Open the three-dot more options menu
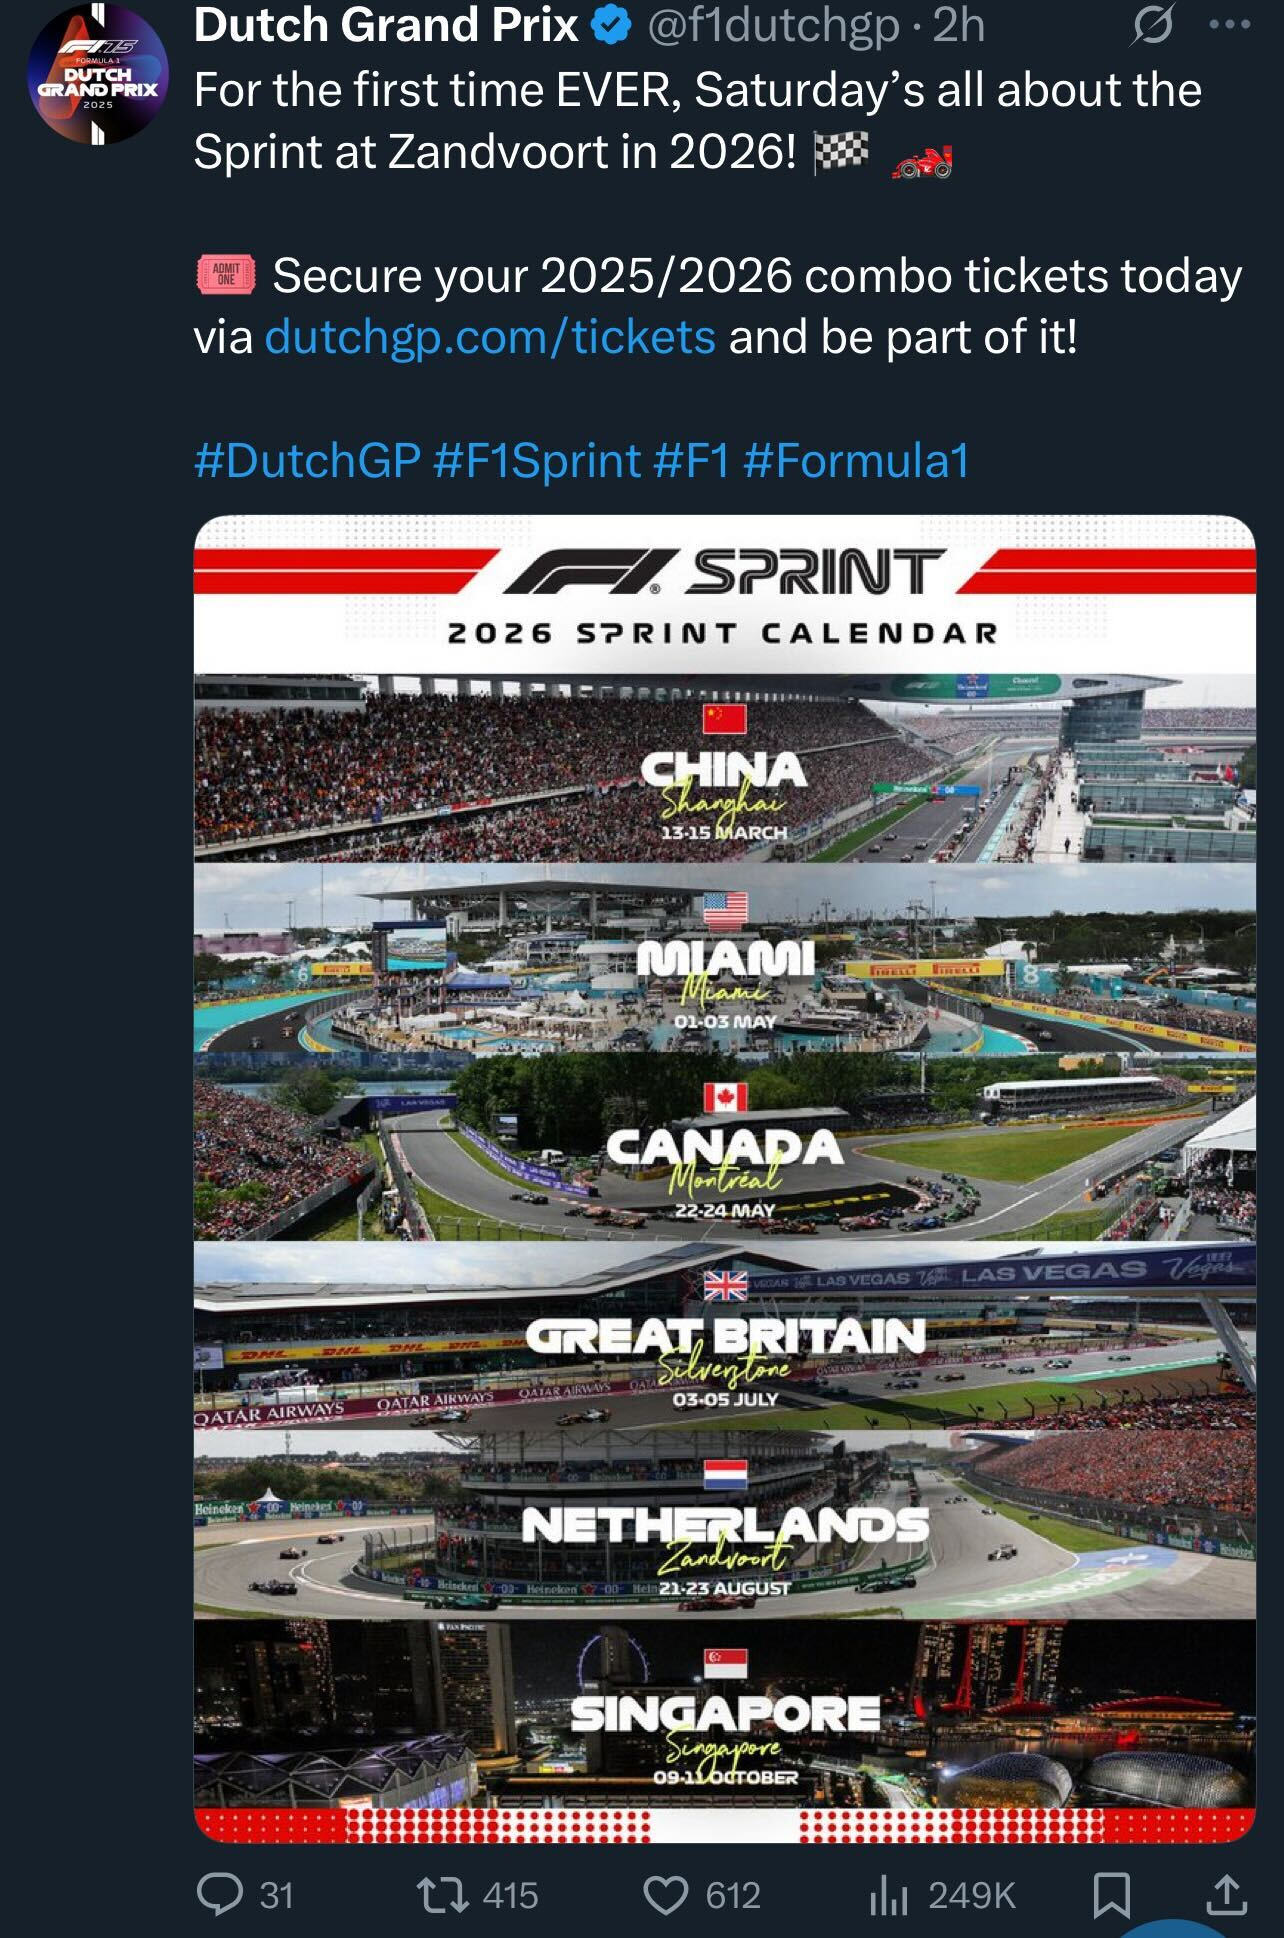1284x1938 pixels. (1230, 26)
